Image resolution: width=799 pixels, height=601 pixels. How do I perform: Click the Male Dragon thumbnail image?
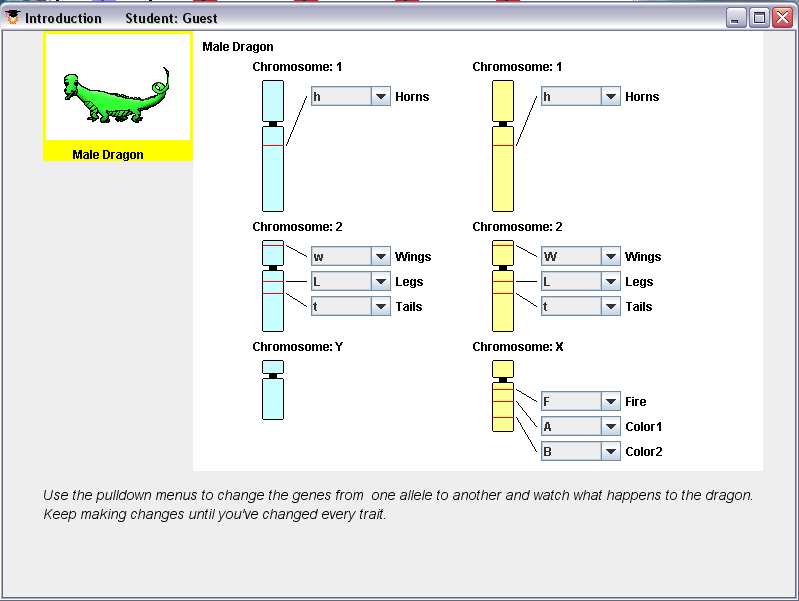[118, 87]
